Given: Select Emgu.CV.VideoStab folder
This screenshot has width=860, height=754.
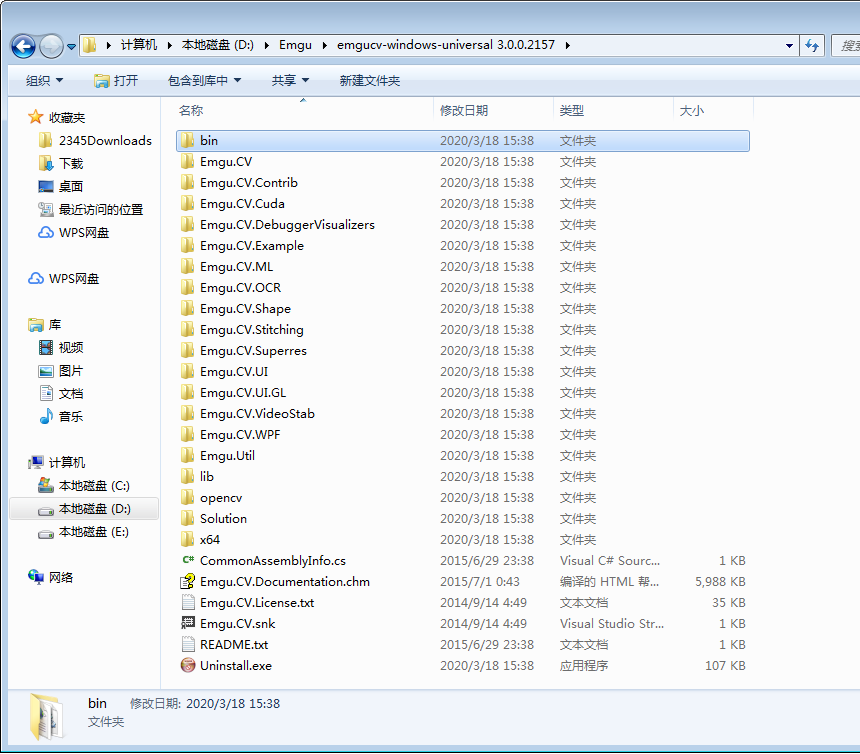Looking at the screenshot, I should pyautogui.click(x=257, y=413).
